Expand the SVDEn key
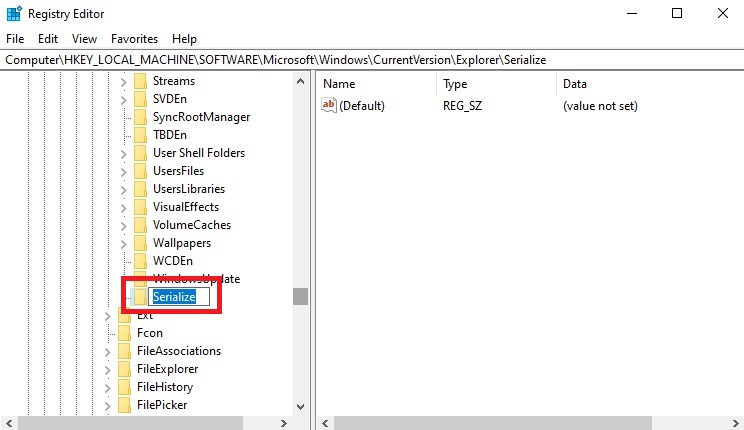The image size is (744, 430). pos(123,100)
